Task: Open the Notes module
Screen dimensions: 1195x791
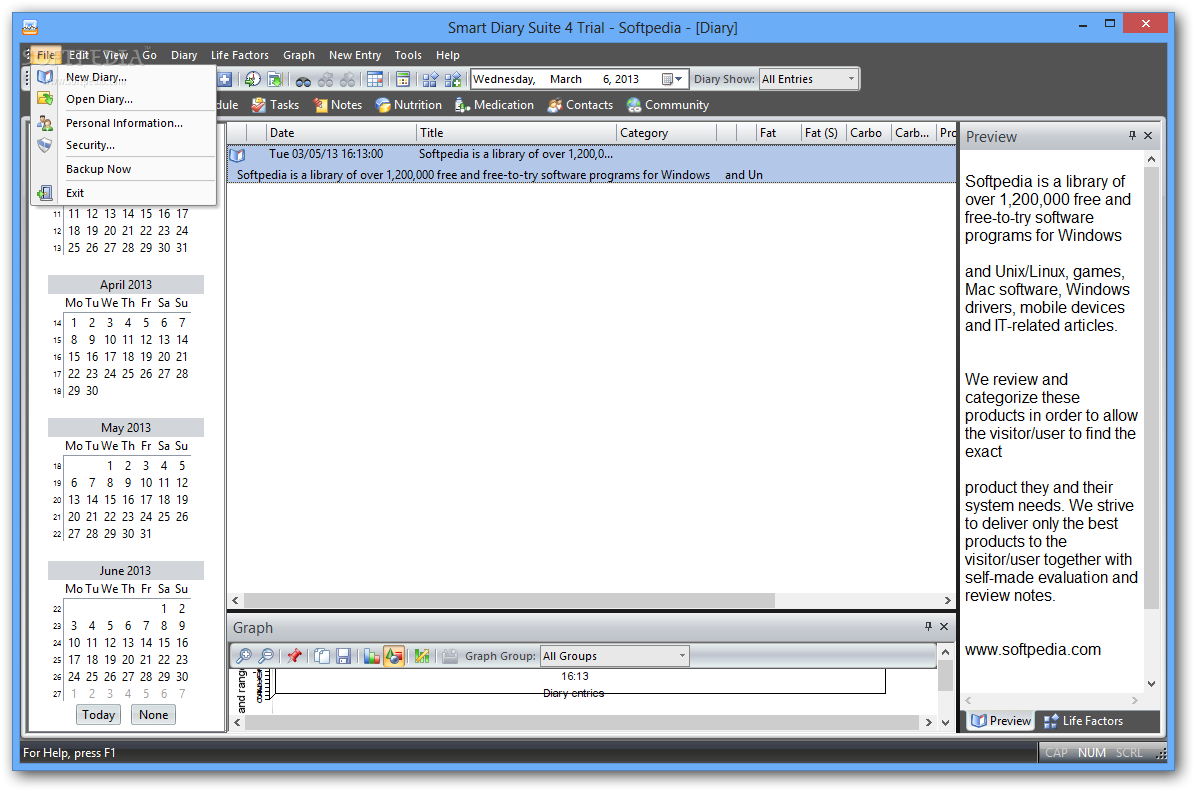Action: click(338, 105)
